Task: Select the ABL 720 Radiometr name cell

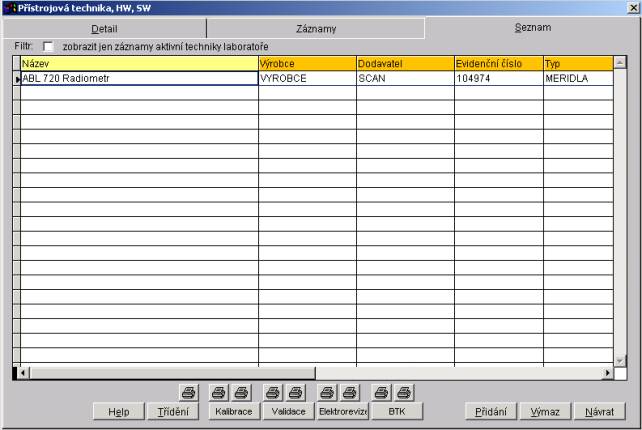Action: (x=138, y=78)
